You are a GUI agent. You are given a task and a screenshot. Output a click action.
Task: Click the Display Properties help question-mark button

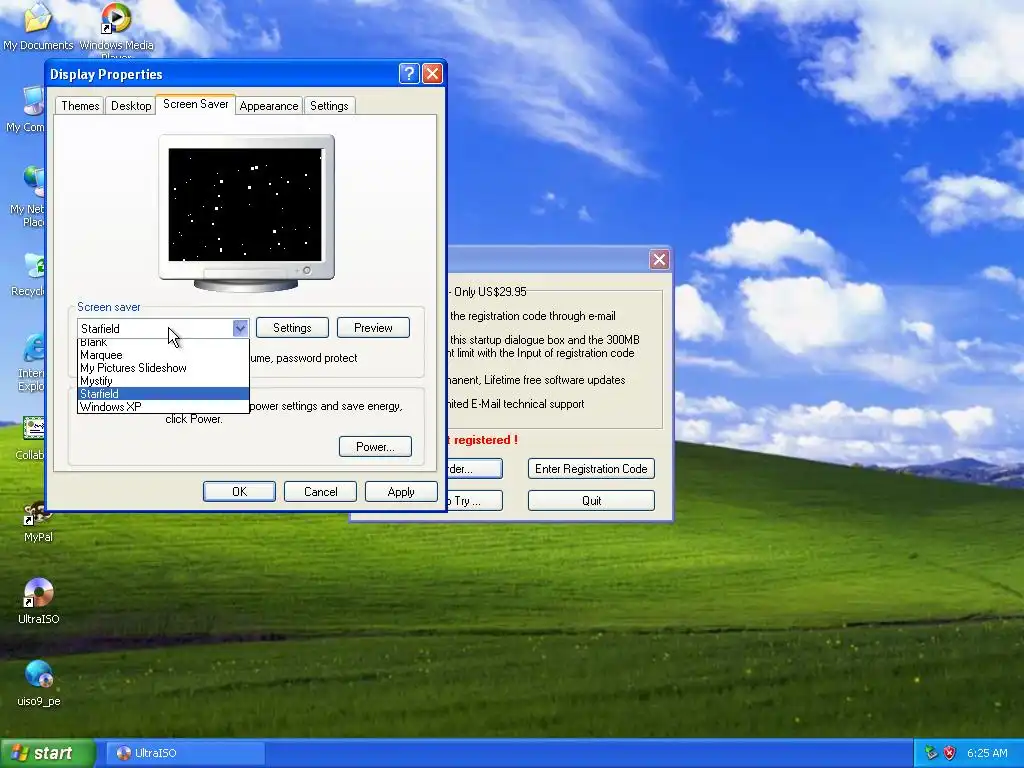[x=409, y=74]
